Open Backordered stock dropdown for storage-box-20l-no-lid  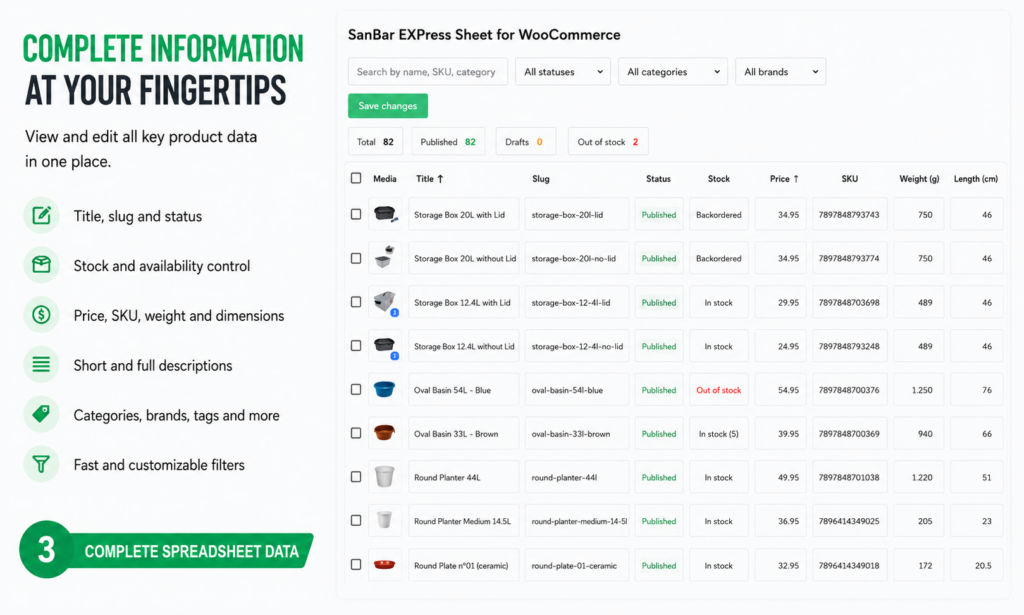[x=718, y=258]
